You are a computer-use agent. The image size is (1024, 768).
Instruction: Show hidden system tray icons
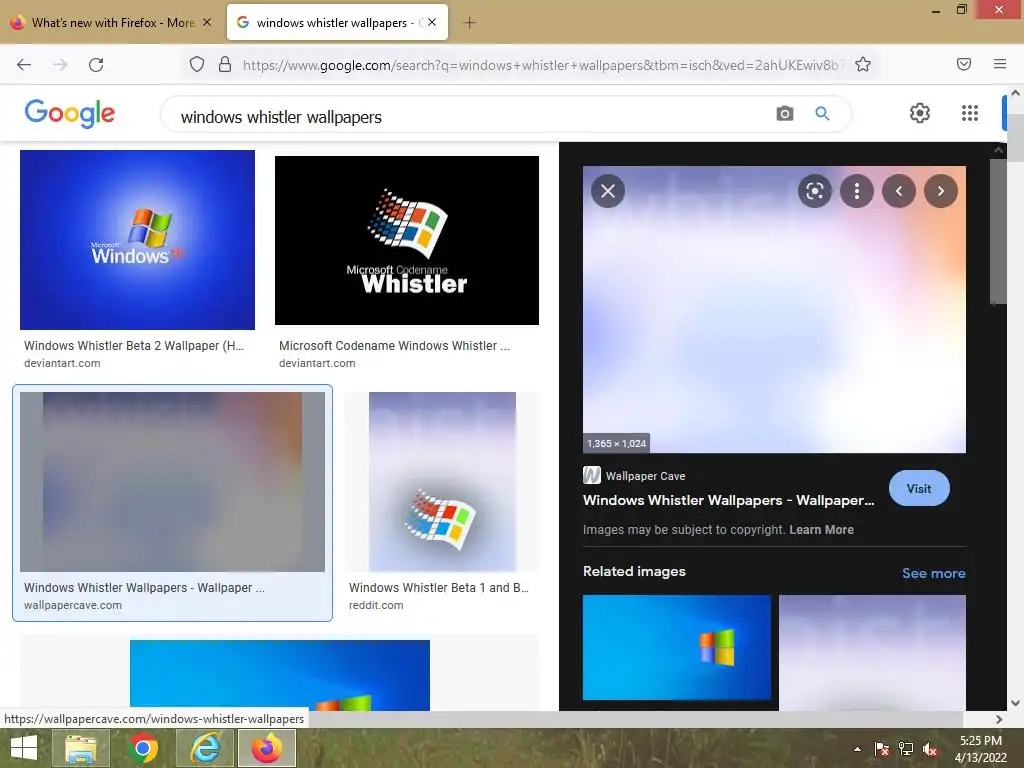tap(857, 750)
